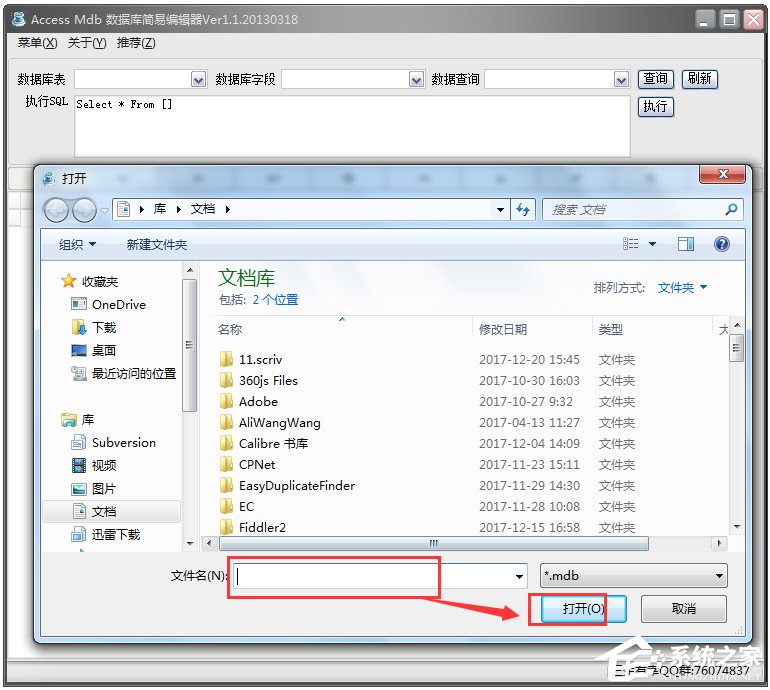This screenshot has height=690, width=770.
Task: Click the 2 个位置 link
Action: (275, 300)
